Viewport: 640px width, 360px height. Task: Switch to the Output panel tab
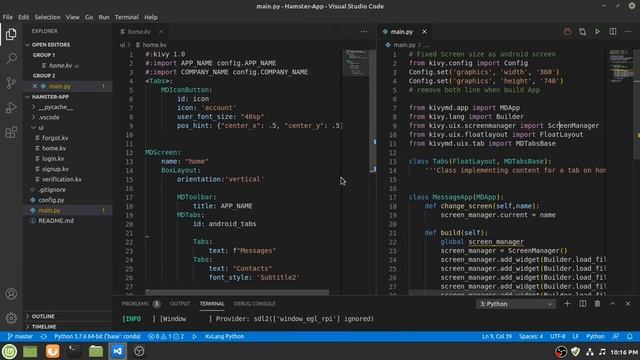click(x=180, y=304)
